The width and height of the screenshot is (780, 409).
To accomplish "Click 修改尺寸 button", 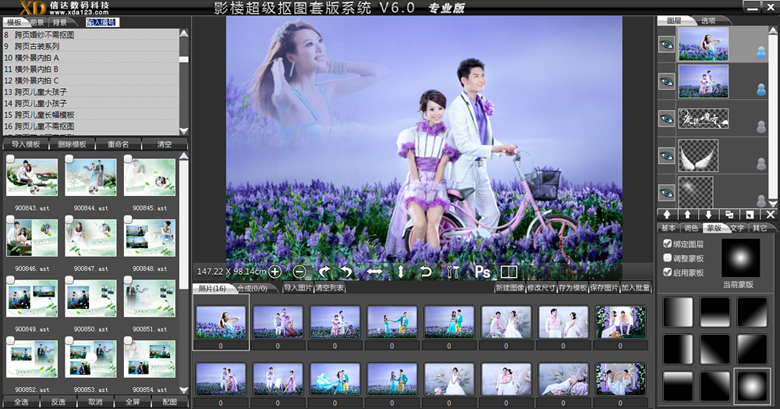I will [541, 288].
